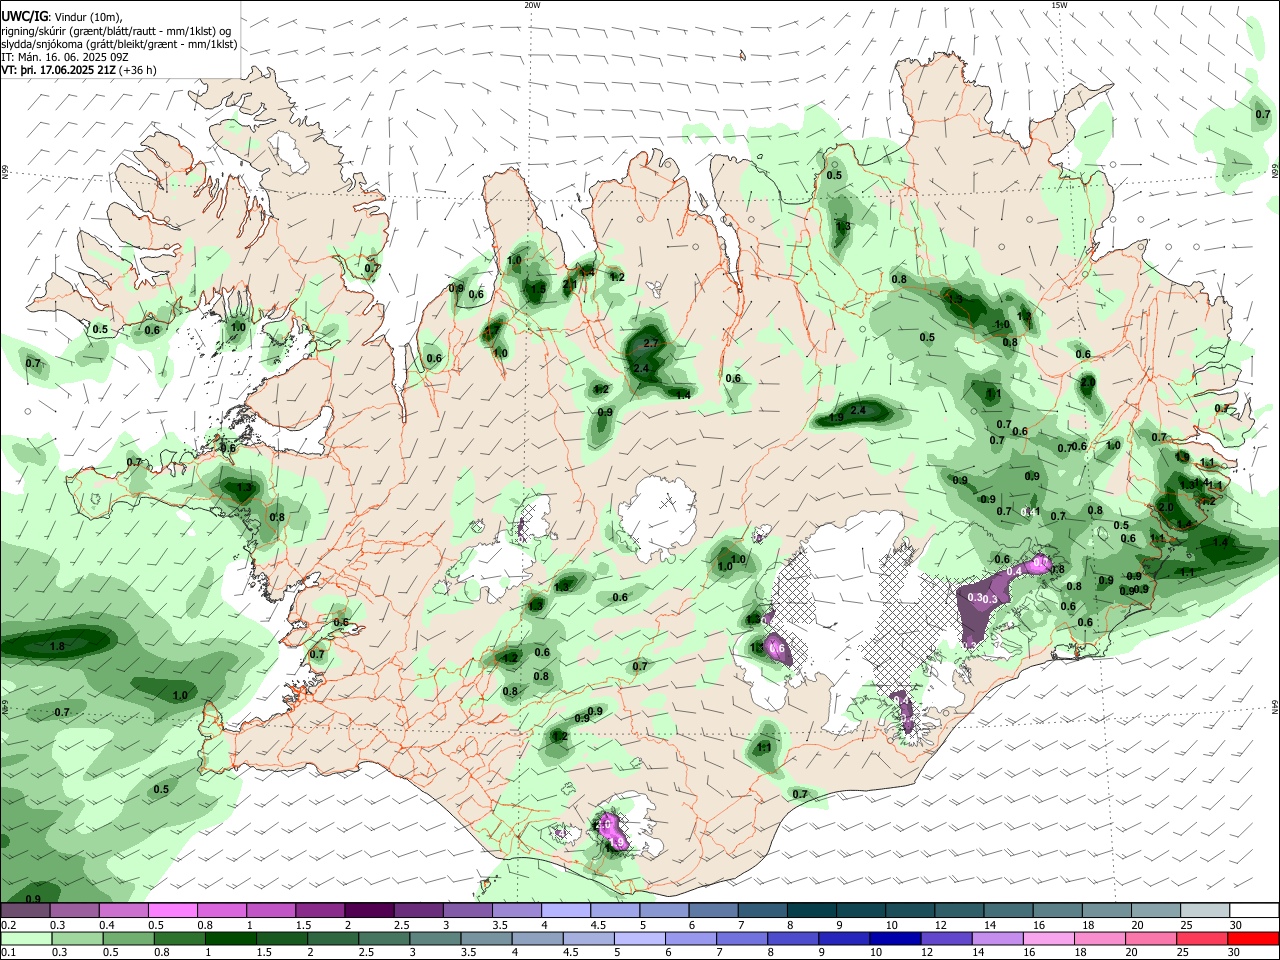The width and height of the screenshot is (1280, 960).
Task: Click the bright pink 0.5–0.8 swatch in snow legend
Action: pyautogui.click(x=174, y=911)
